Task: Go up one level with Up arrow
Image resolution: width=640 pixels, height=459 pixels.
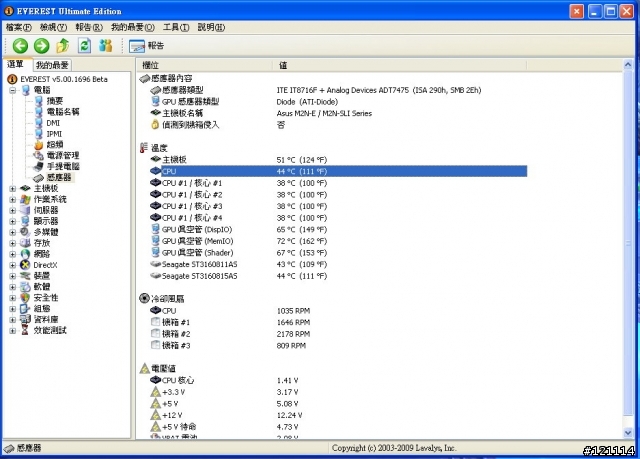Action: click(63, 46)
